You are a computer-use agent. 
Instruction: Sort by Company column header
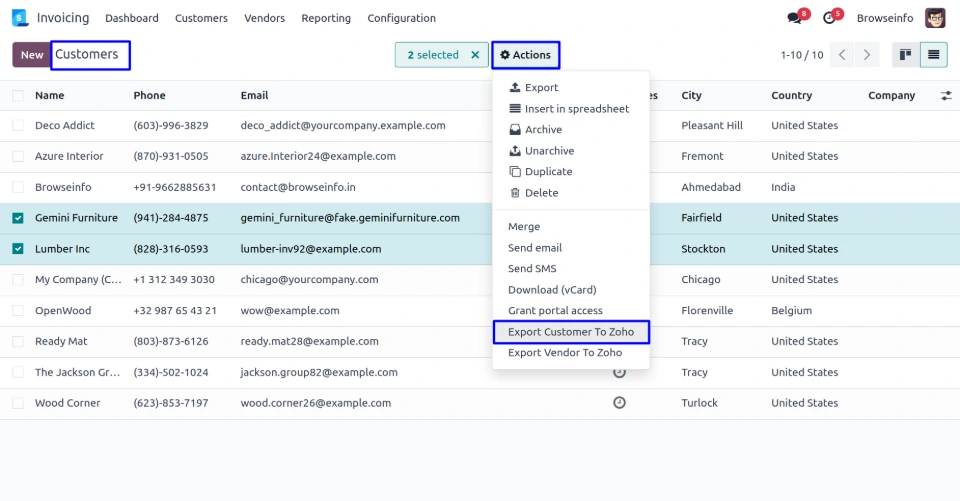[891, 96]
